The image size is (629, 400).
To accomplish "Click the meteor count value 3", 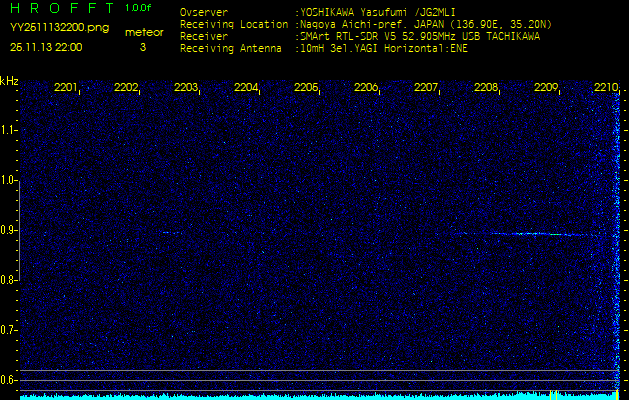I will 142,47.
